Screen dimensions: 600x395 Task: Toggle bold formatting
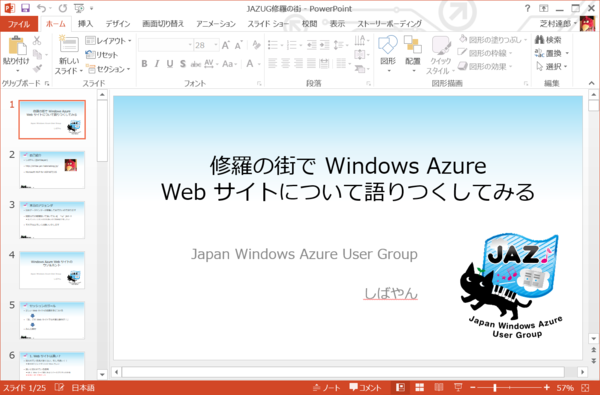144,64
